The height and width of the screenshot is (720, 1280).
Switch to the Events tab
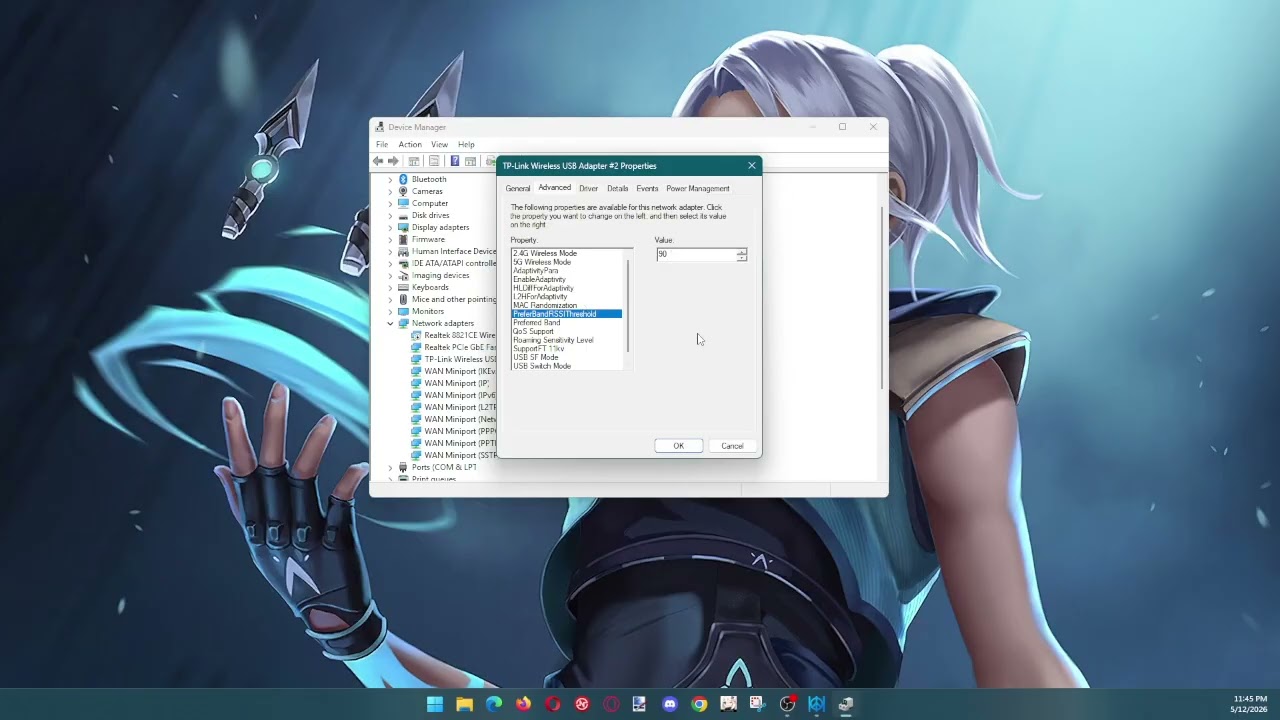click(x=647, y=188)
